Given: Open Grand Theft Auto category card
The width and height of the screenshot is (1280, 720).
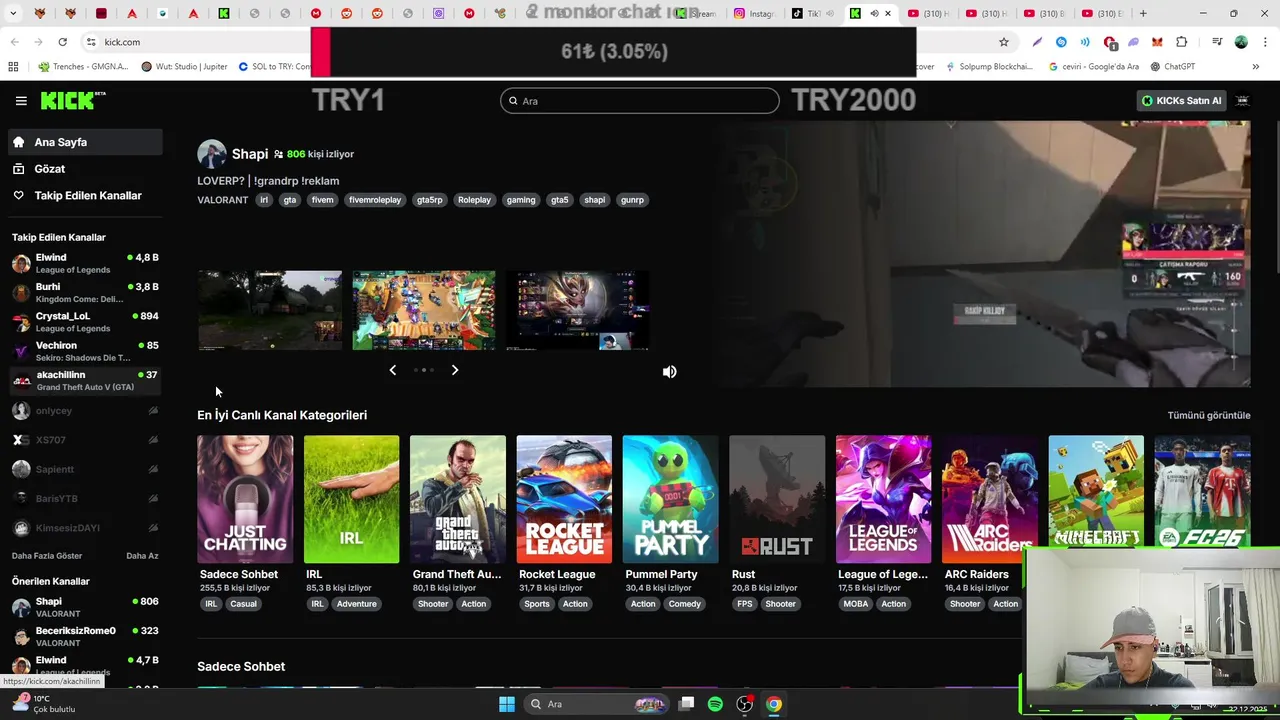Looking at the screenshot, I should coord(458,499).
